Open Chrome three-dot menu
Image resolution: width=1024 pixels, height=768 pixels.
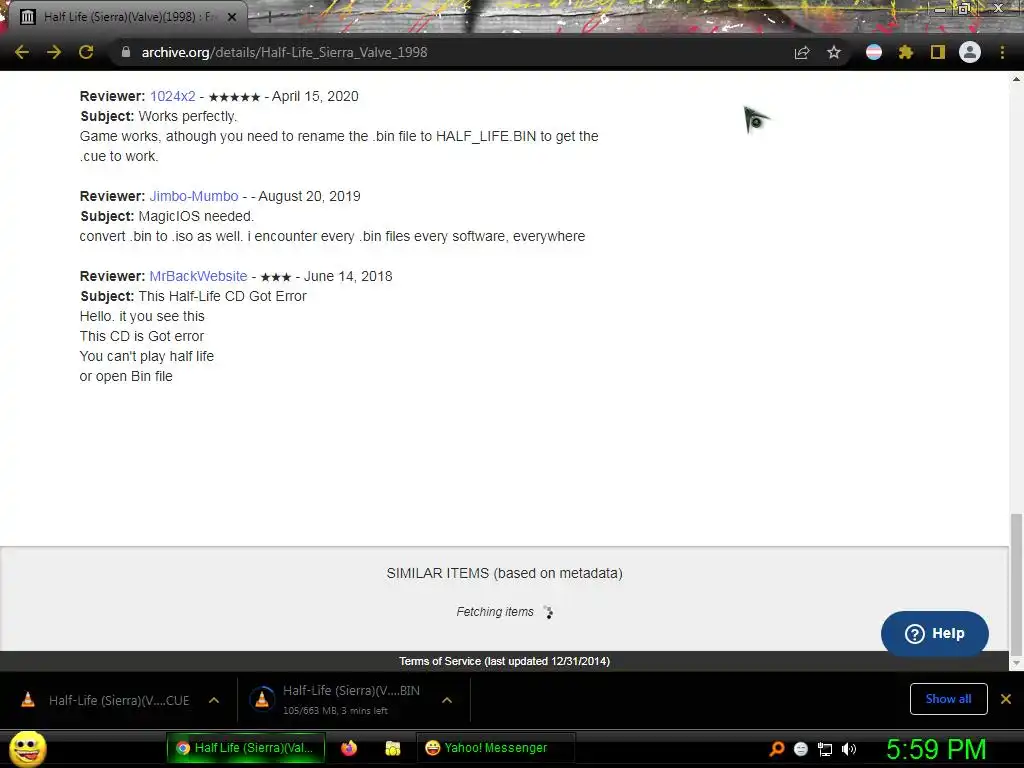(1002, 52)
